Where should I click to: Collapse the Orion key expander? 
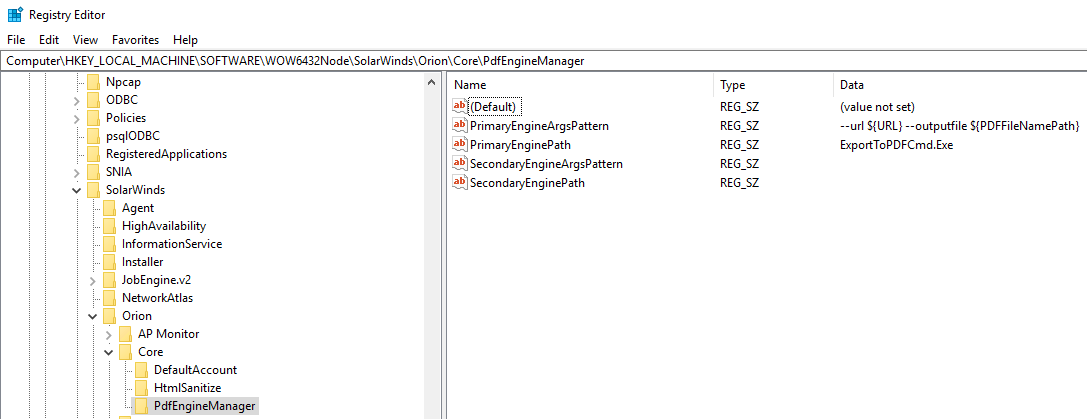pyautogui.click(x=93, y=316)
